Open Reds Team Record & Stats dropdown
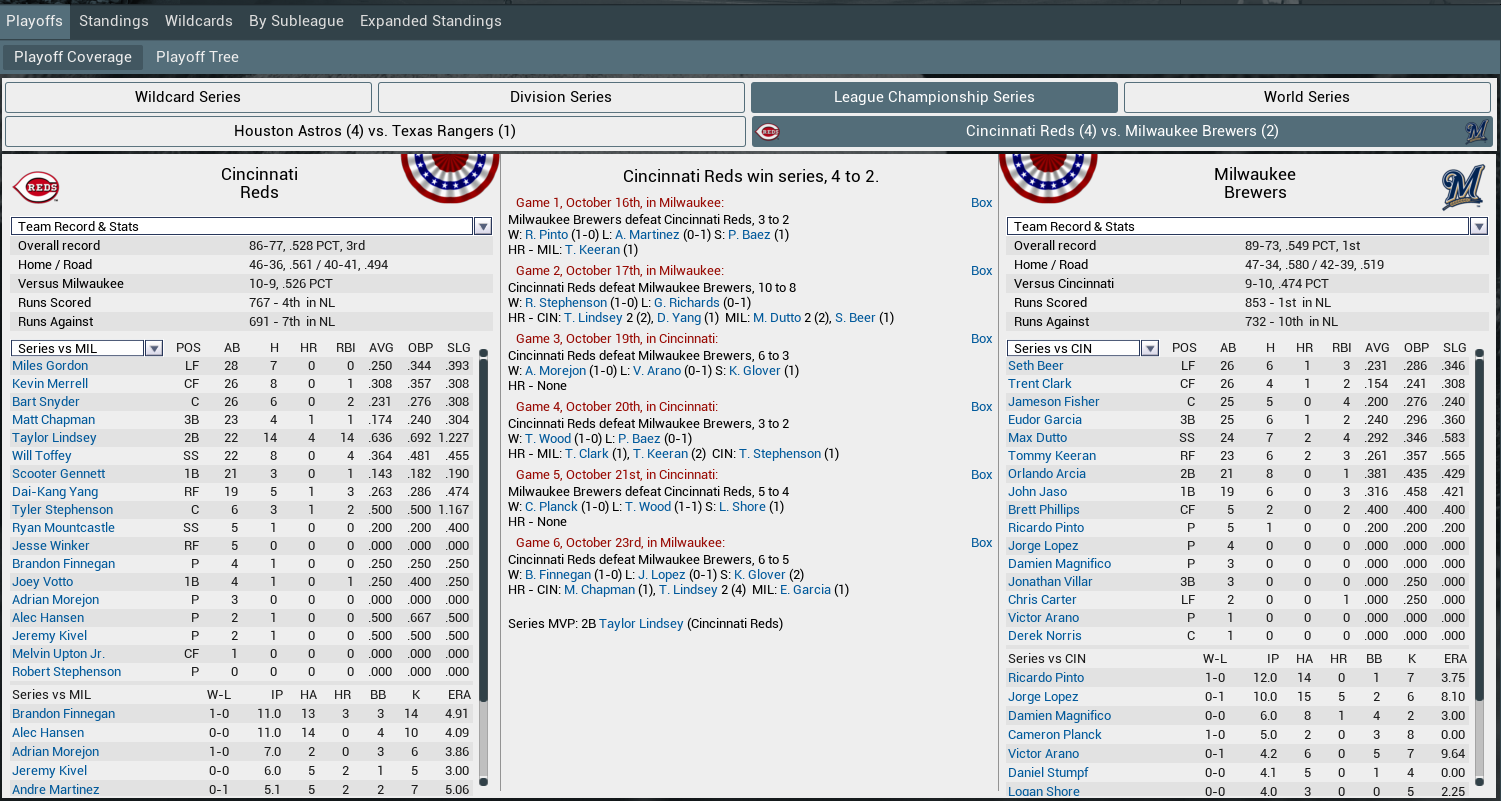This screenshot has width=1501, height=801. click(483, 227)
